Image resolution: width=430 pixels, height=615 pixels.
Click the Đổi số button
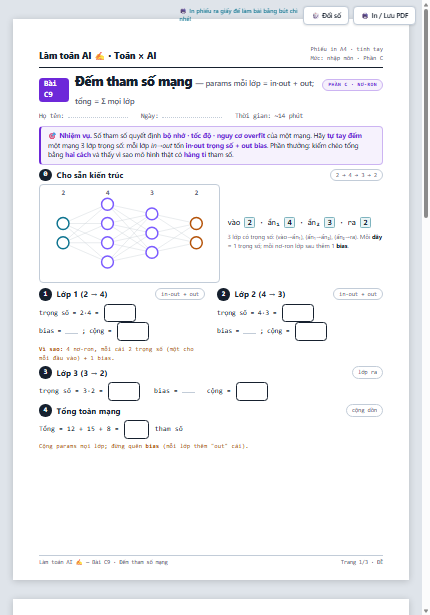click(326, 16)
